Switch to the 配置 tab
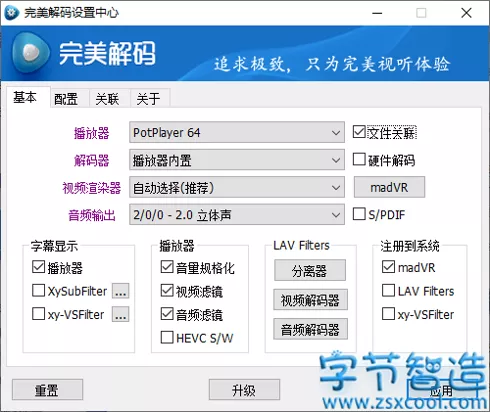This screenshot has height=412, width=490. pyautogui.click(x=66, y=99)
